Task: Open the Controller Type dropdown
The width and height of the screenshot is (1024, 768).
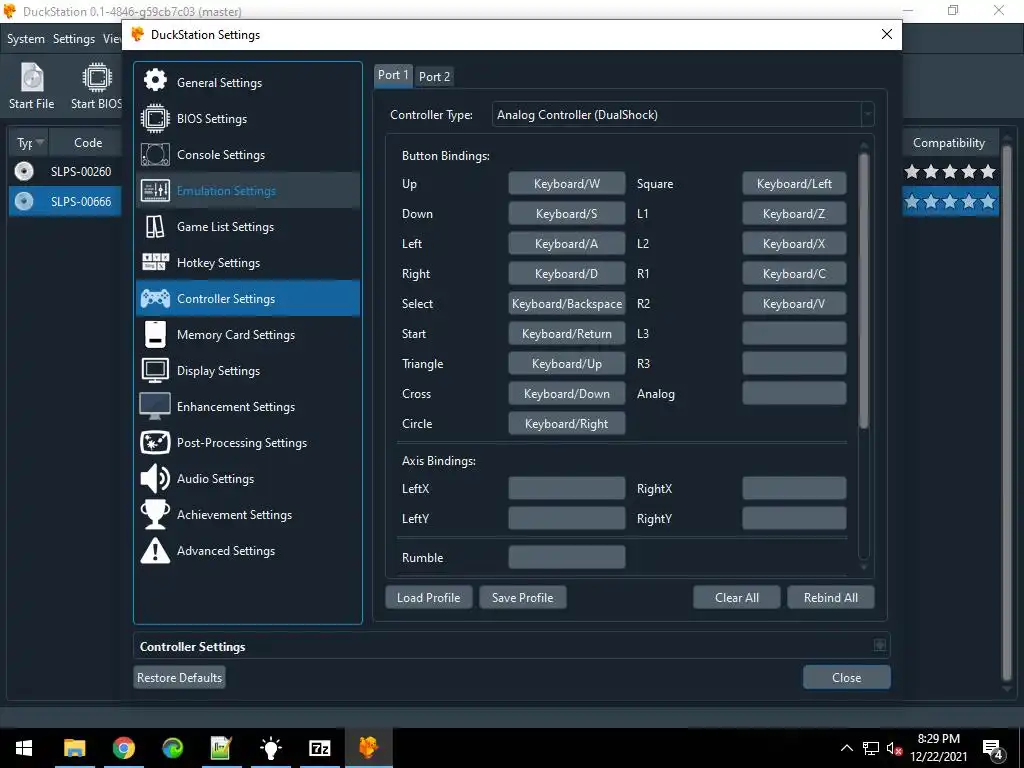Action: pos(683,114)
